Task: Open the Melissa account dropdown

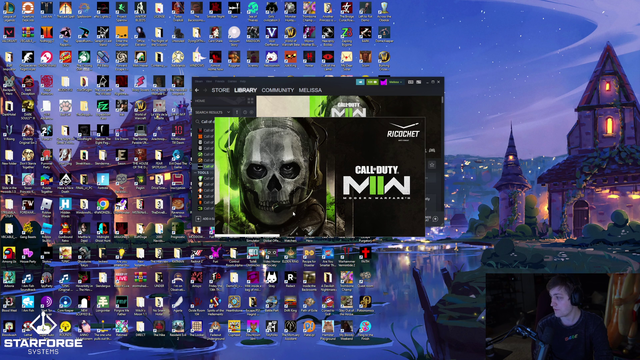Action: [395, 82]
